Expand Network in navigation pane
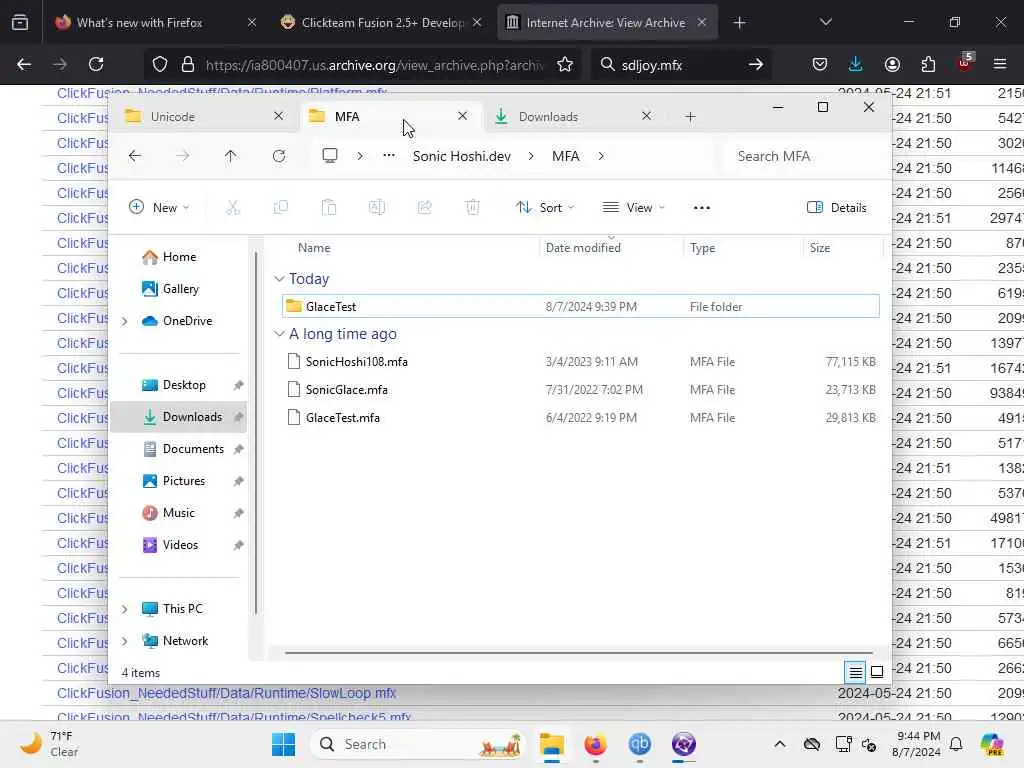Image resolution: width=1024 pixels, height=768 pixels. [x=125, y=641]
